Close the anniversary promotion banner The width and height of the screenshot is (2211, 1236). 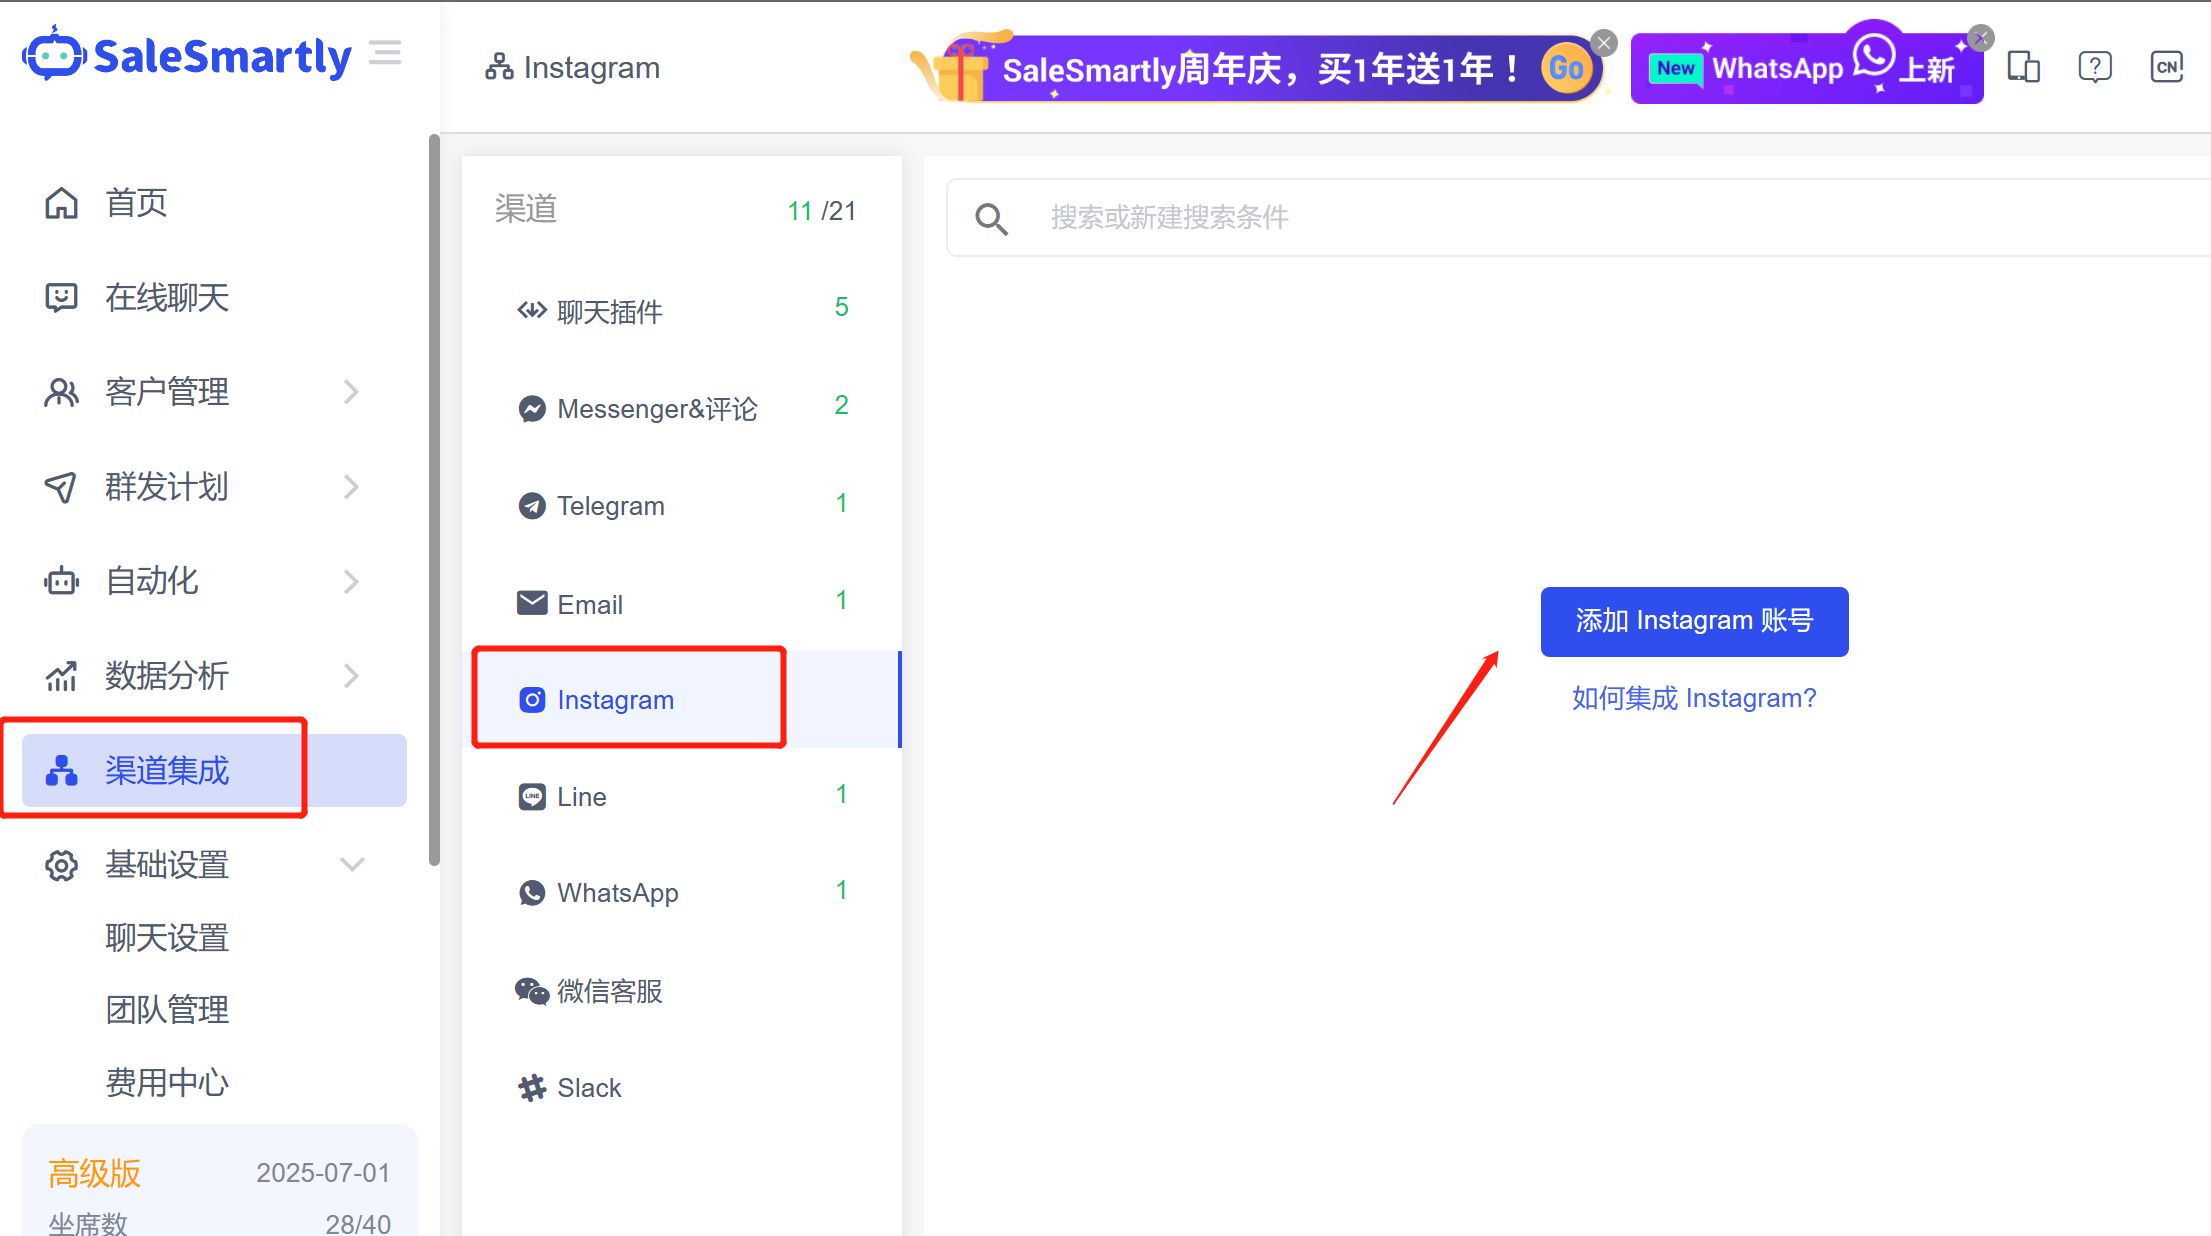point(1604,43)
